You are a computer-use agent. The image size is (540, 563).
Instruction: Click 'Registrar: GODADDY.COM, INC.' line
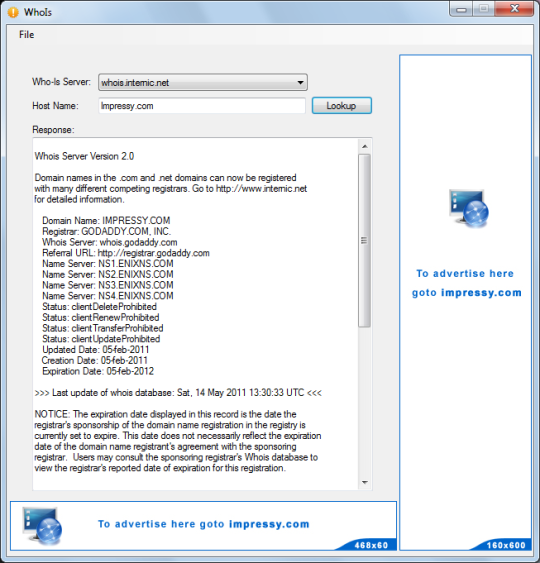point(106,231)
